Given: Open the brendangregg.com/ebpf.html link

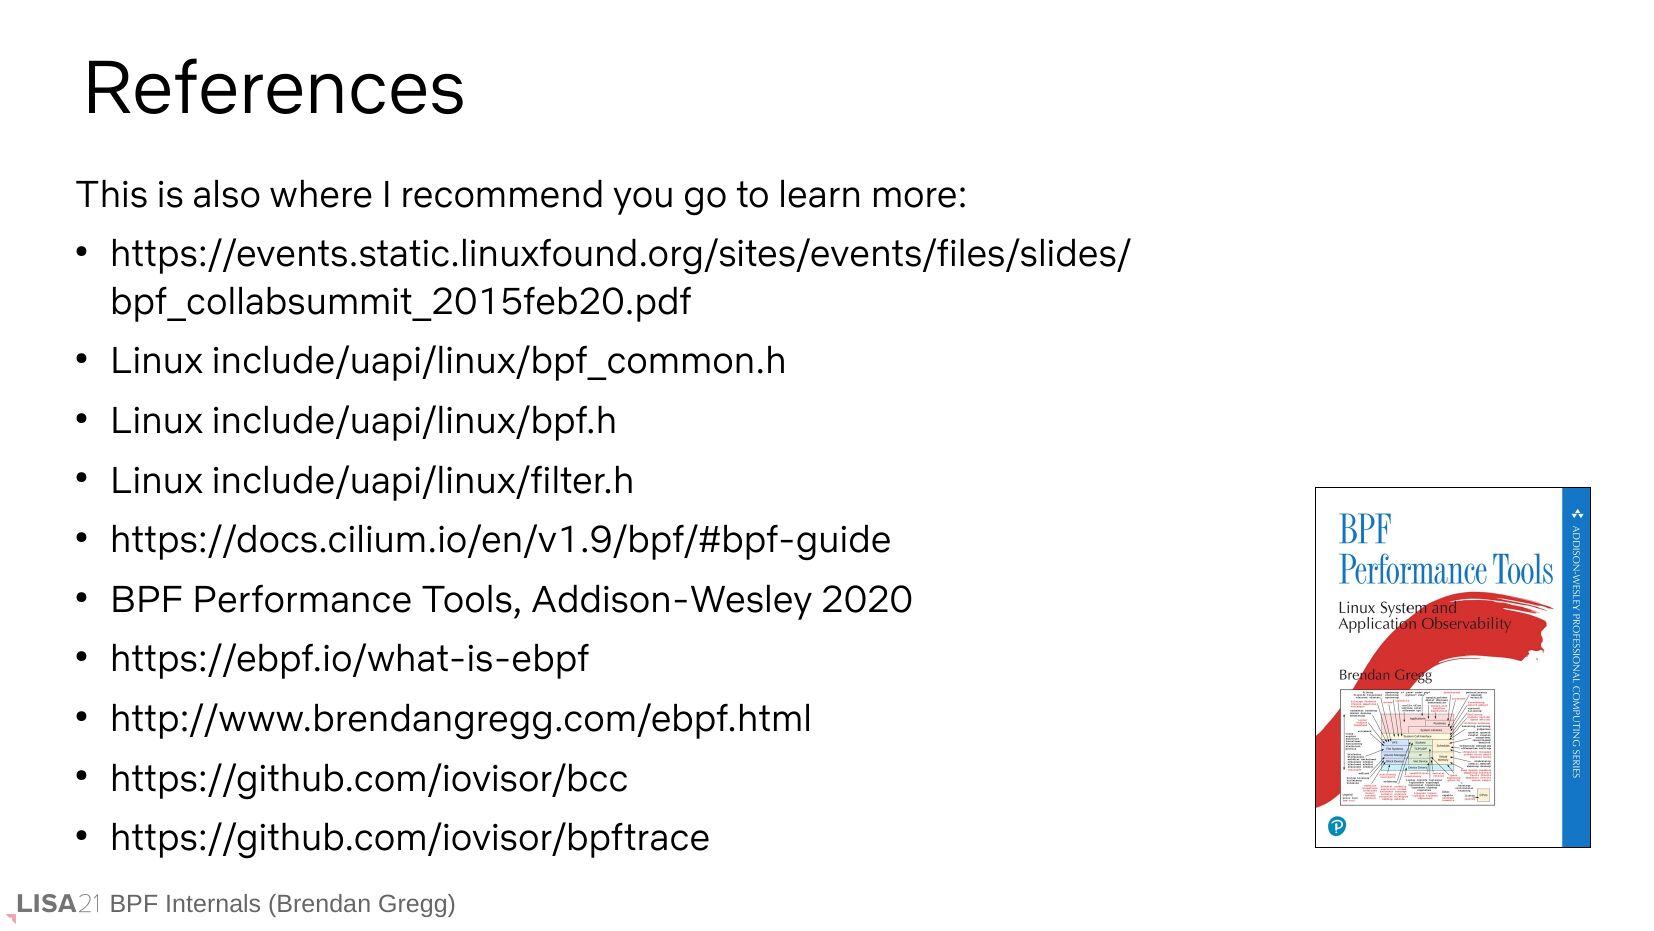Looking at the screenshot, I should pos(460,719).
